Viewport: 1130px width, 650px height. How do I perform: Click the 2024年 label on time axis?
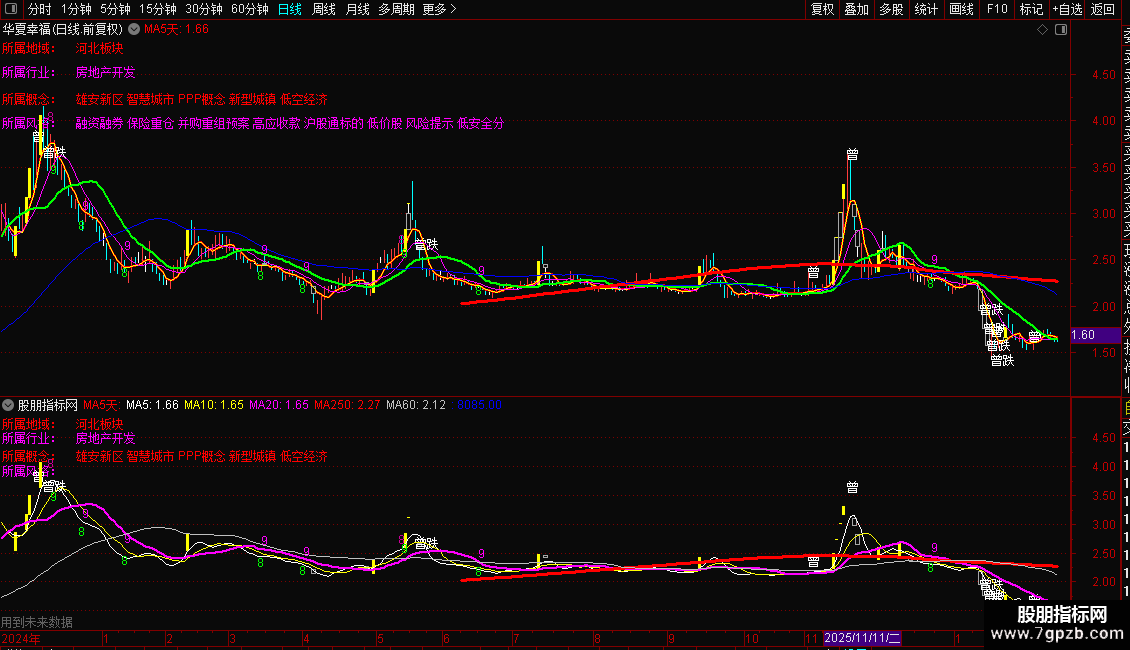(x=21, y=638)
